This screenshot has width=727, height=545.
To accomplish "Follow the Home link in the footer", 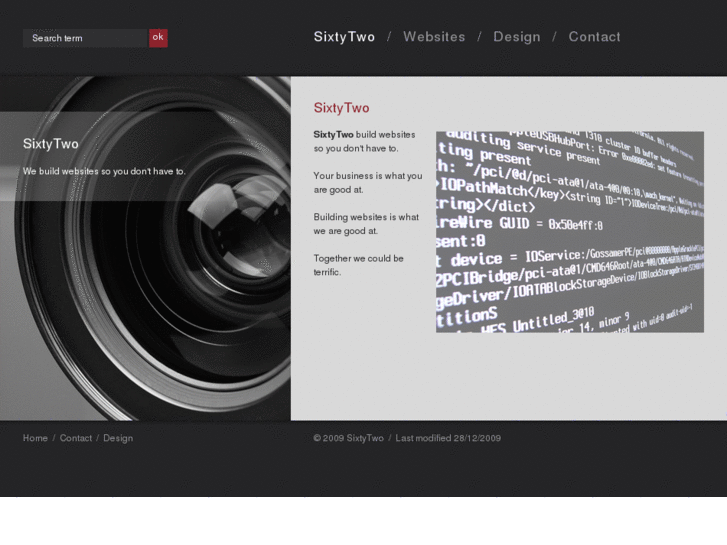I will [35, 438].
